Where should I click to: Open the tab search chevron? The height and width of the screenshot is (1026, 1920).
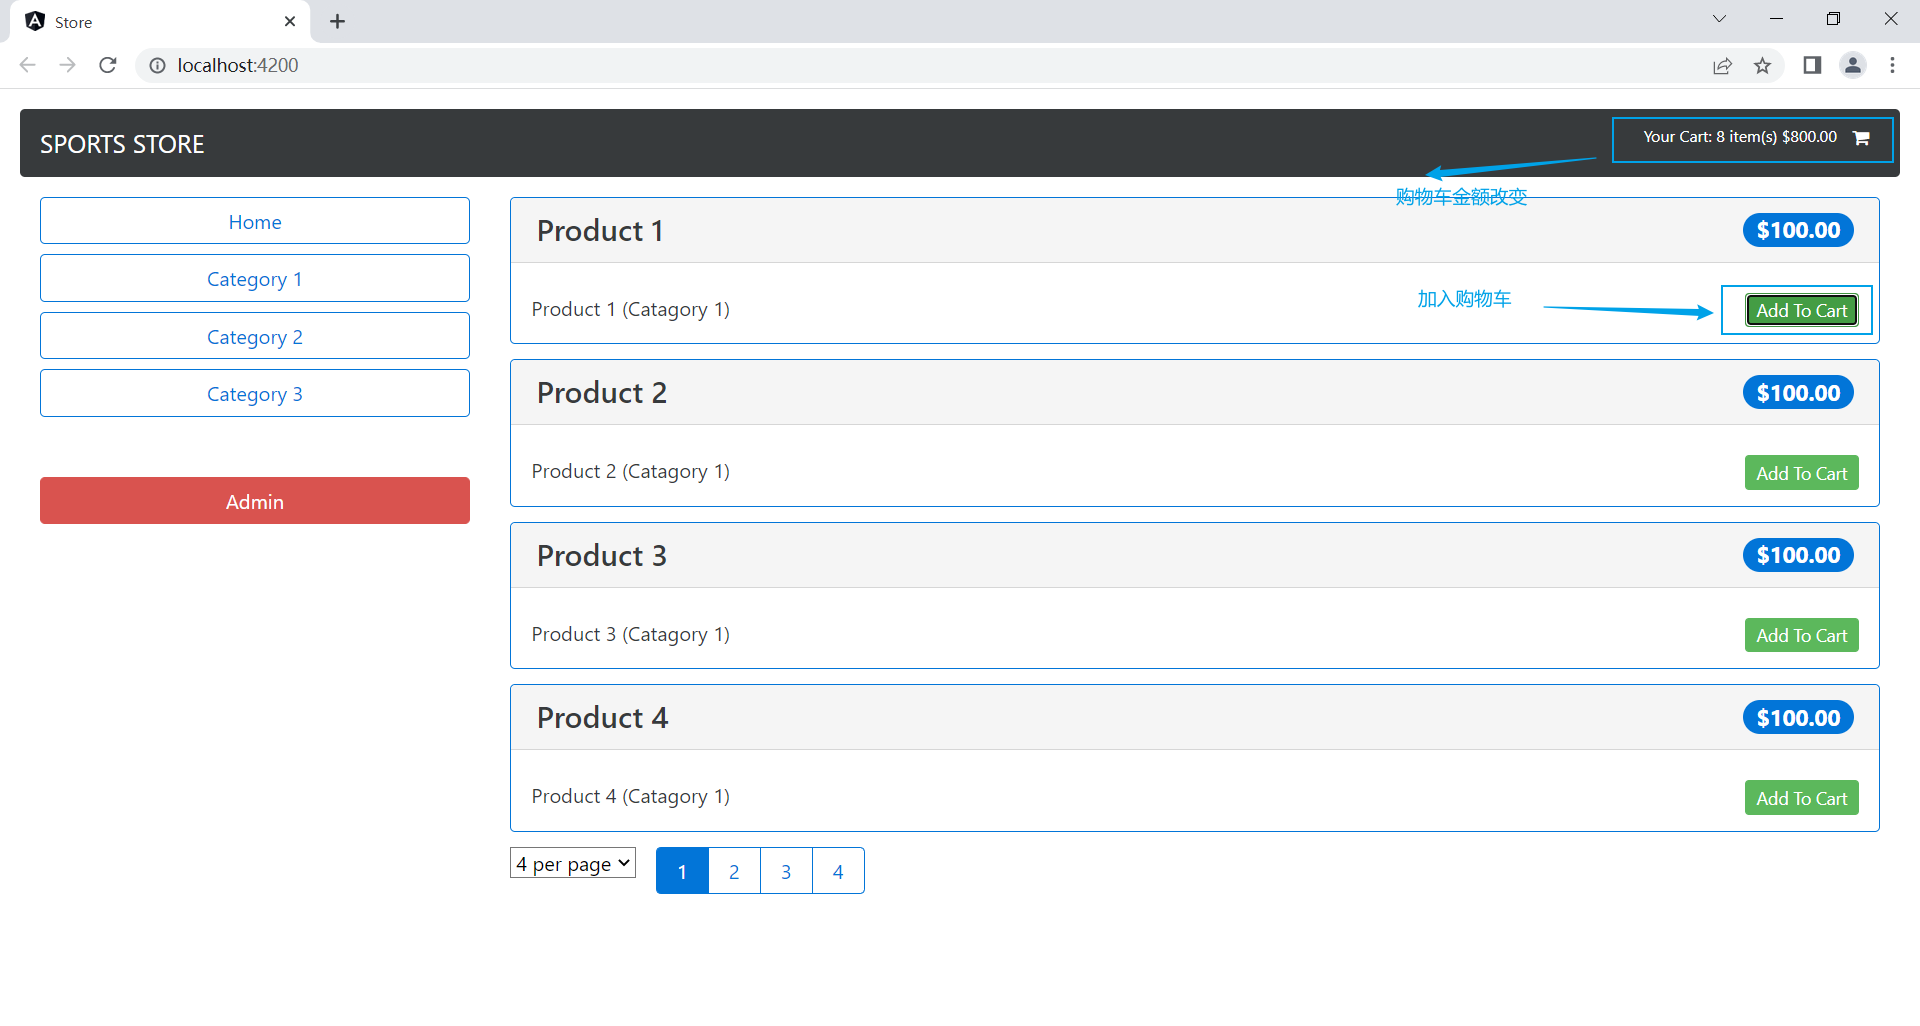click(x=1719, y=19)
